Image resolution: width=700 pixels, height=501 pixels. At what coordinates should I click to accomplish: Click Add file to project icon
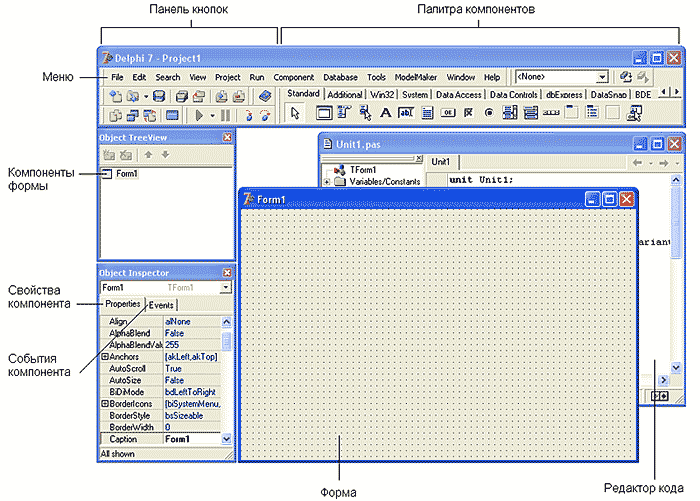222,96
